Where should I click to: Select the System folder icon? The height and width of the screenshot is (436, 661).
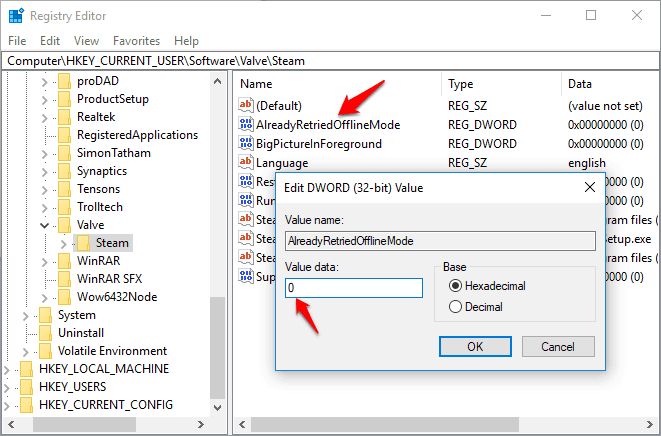(46, 315)
